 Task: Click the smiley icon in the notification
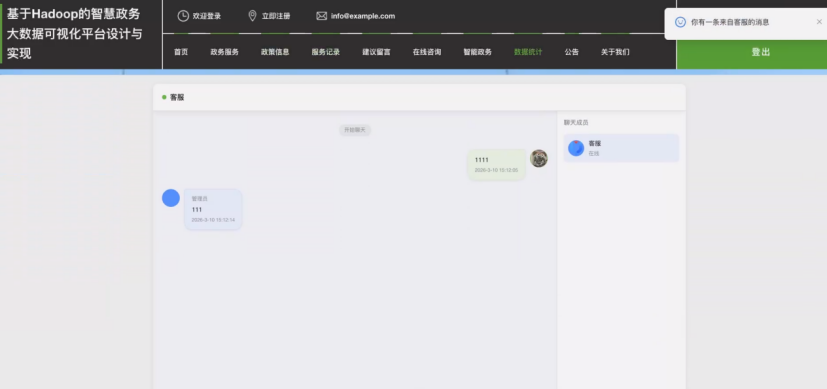tap(680, 22)
